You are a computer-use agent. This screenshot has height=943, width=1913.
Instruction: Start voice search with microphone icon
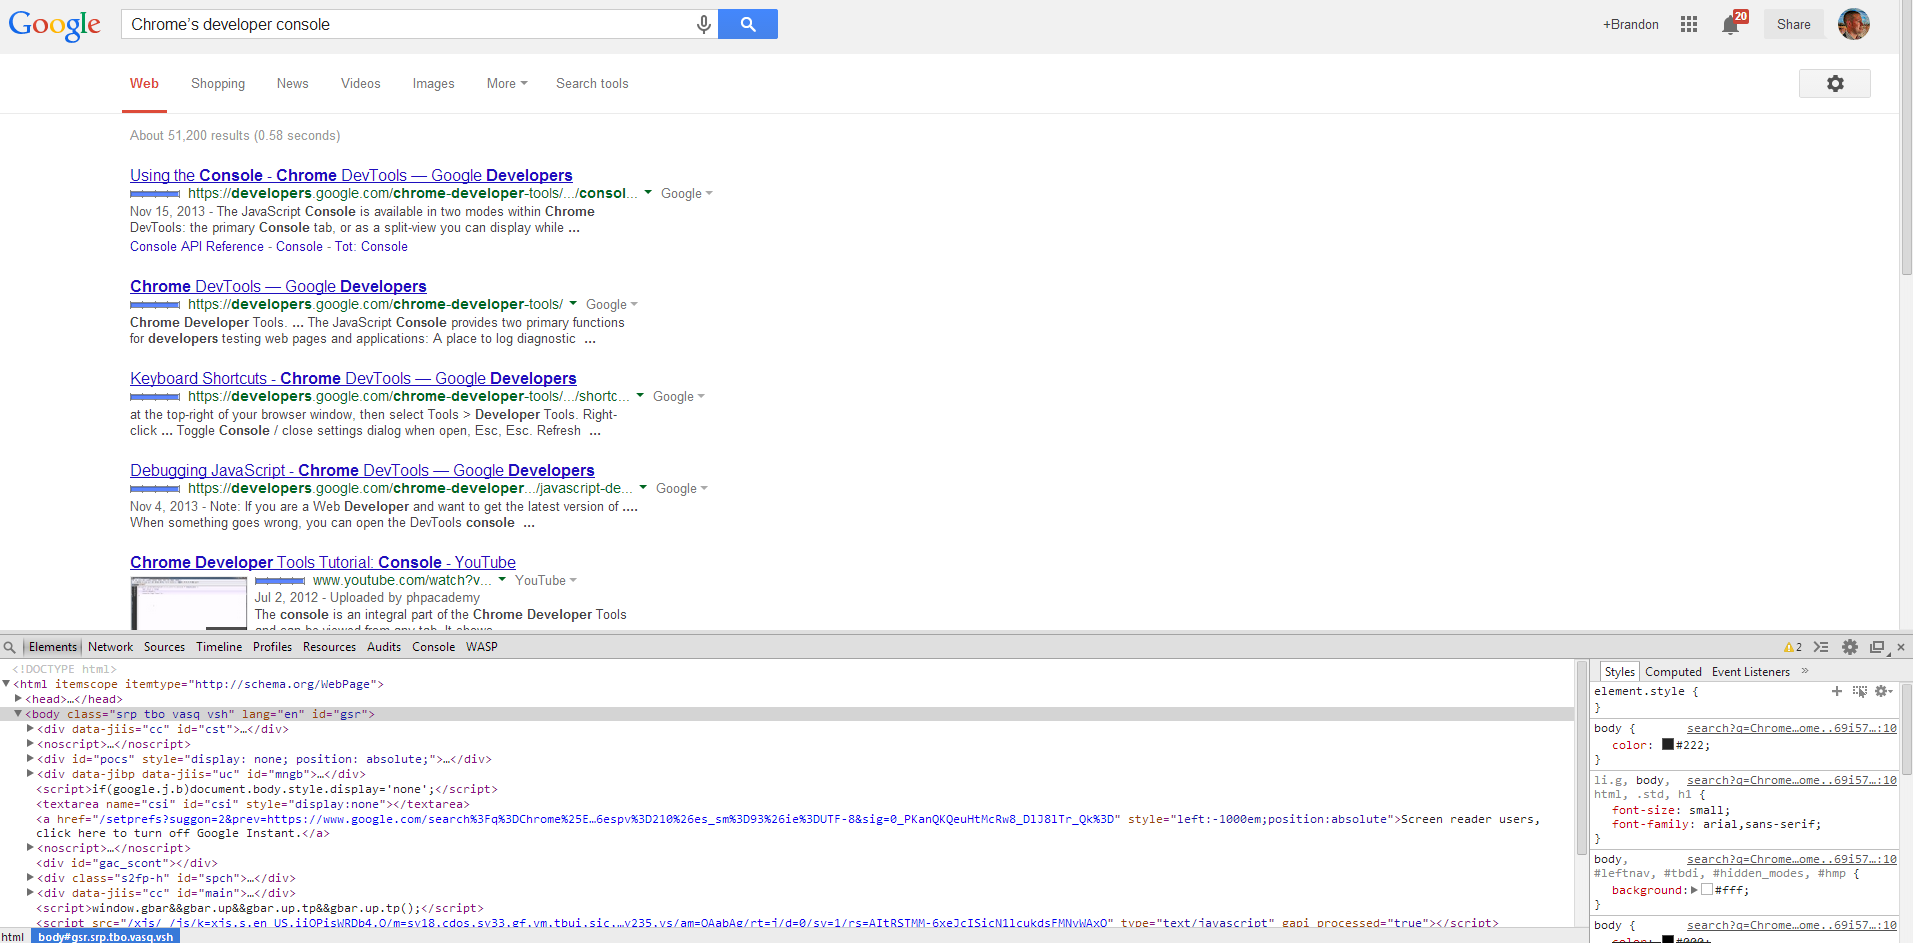coord(703,23)
